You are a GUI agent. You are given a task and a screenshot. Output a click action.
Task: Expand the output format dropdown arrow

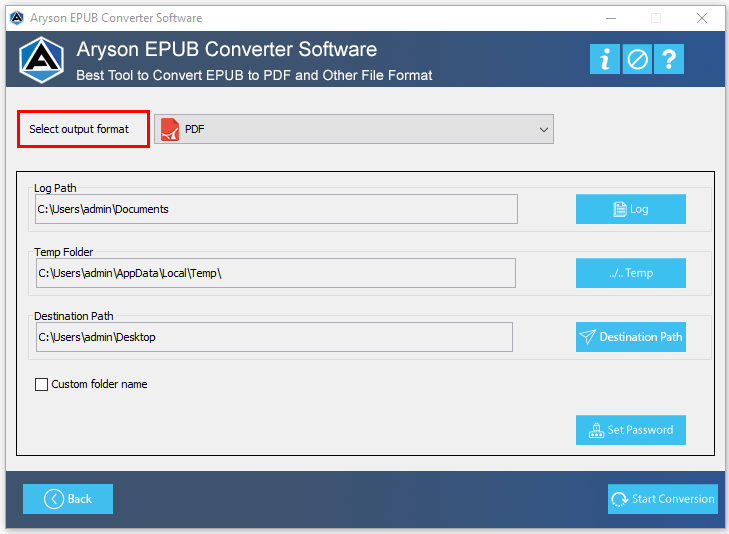point(543,130)
